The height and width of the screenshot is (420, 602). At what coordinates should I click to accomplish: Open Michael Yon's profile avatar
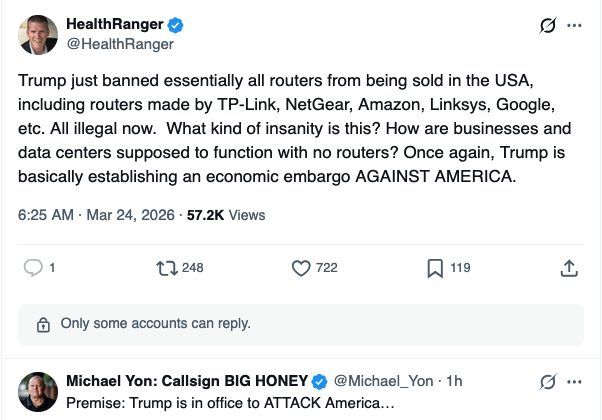[x=38, y=390]
